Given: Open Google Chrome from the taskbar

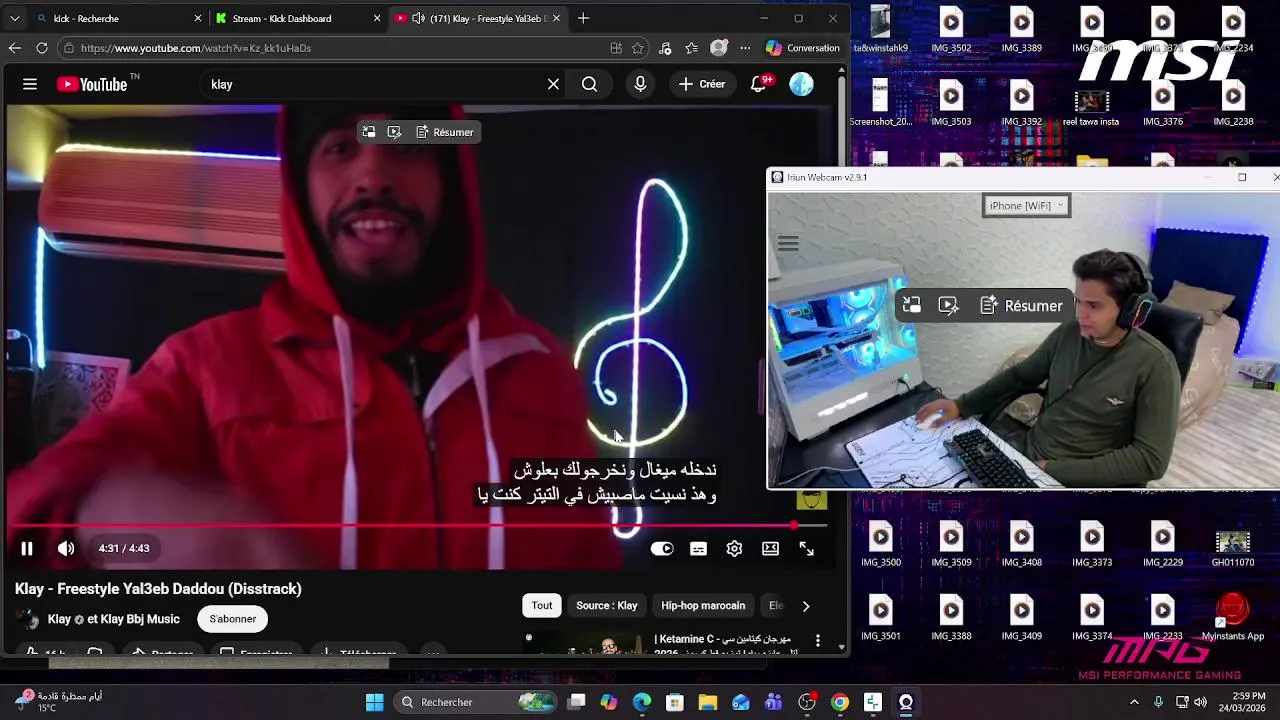Looking at the screenshot, I should [x=840, y=702].
